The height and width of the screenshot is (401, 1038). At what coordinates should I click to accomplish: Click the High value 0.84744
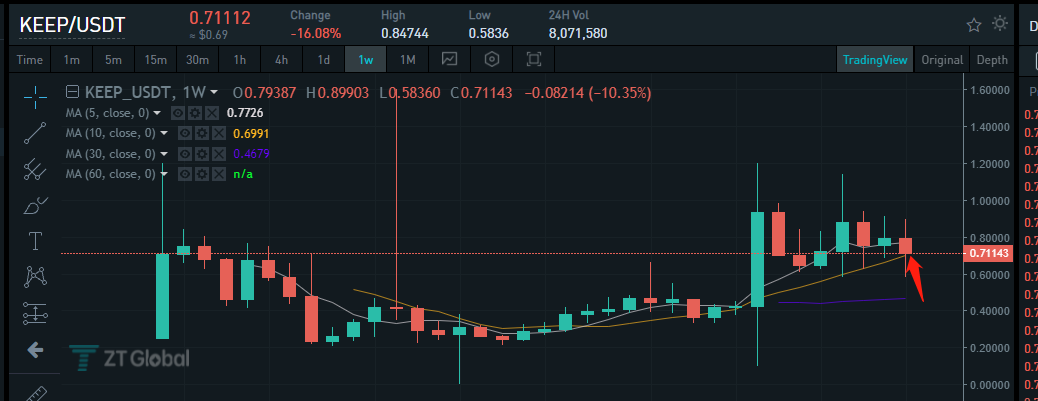(404, 32)
